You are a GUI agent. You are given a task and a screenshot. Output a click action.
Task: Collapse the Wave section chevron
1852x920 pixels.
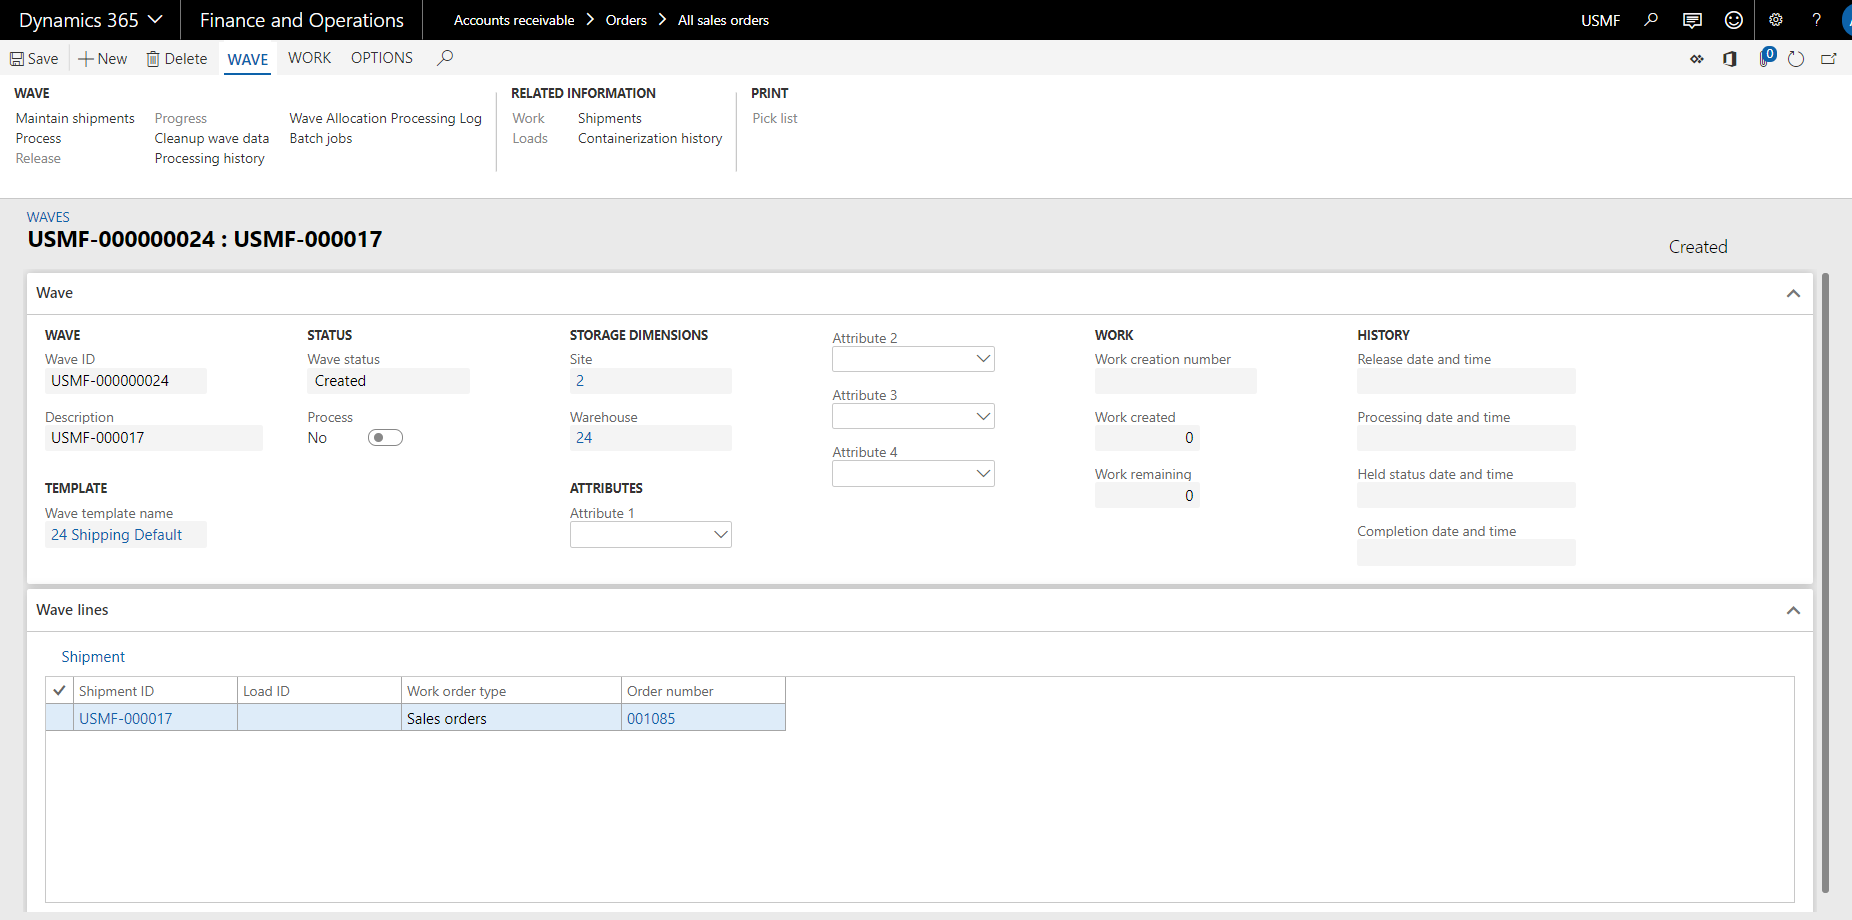[x=1793, y=294]
